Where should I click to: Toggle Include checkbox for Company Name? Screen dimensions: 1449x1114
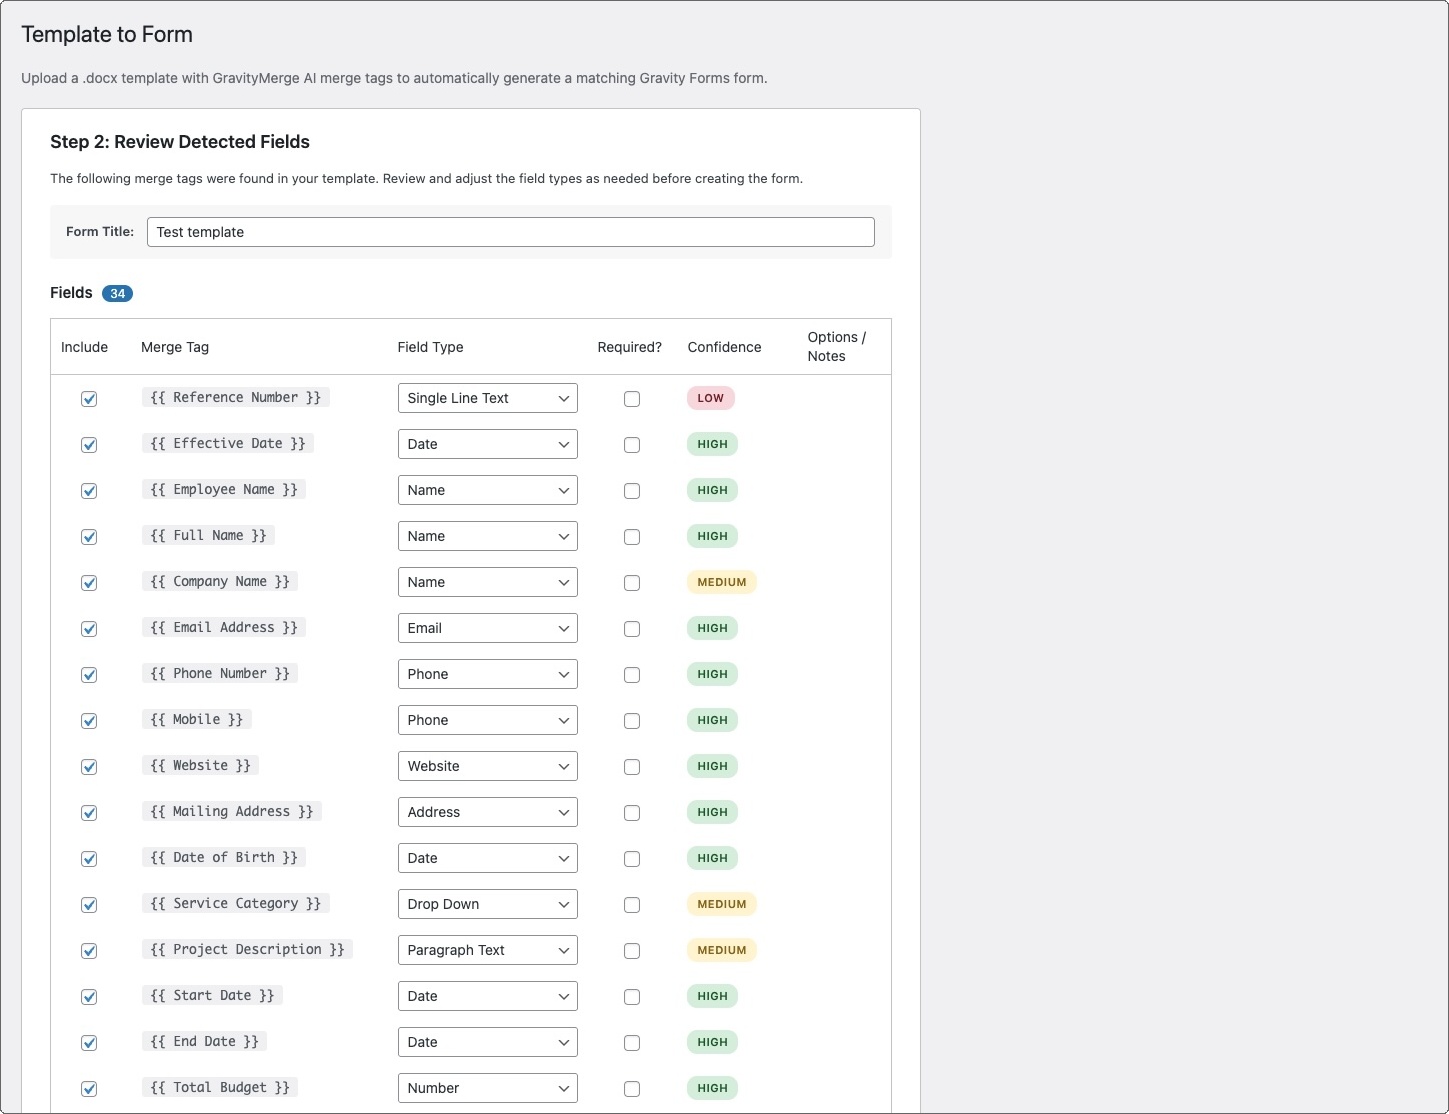(89, 583)
